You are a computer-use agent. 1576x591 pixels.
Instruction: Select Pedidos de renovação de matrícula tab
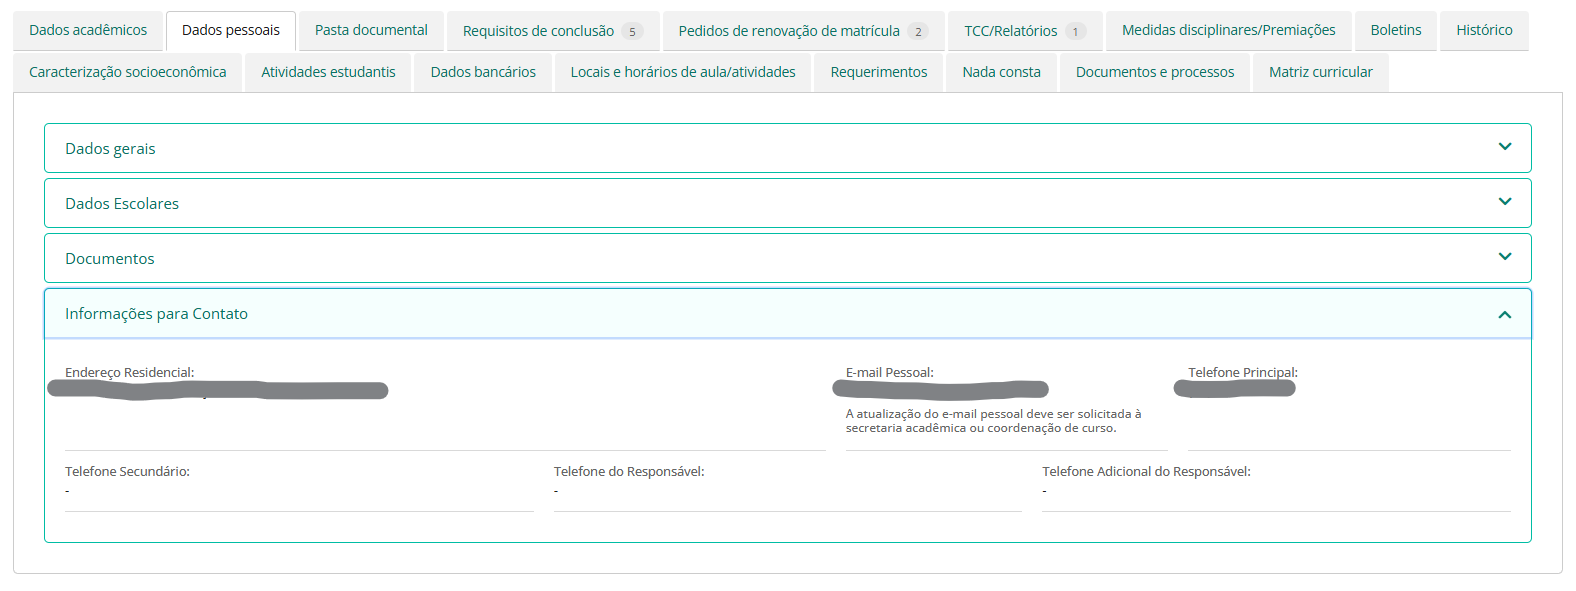tap(802, 31)
